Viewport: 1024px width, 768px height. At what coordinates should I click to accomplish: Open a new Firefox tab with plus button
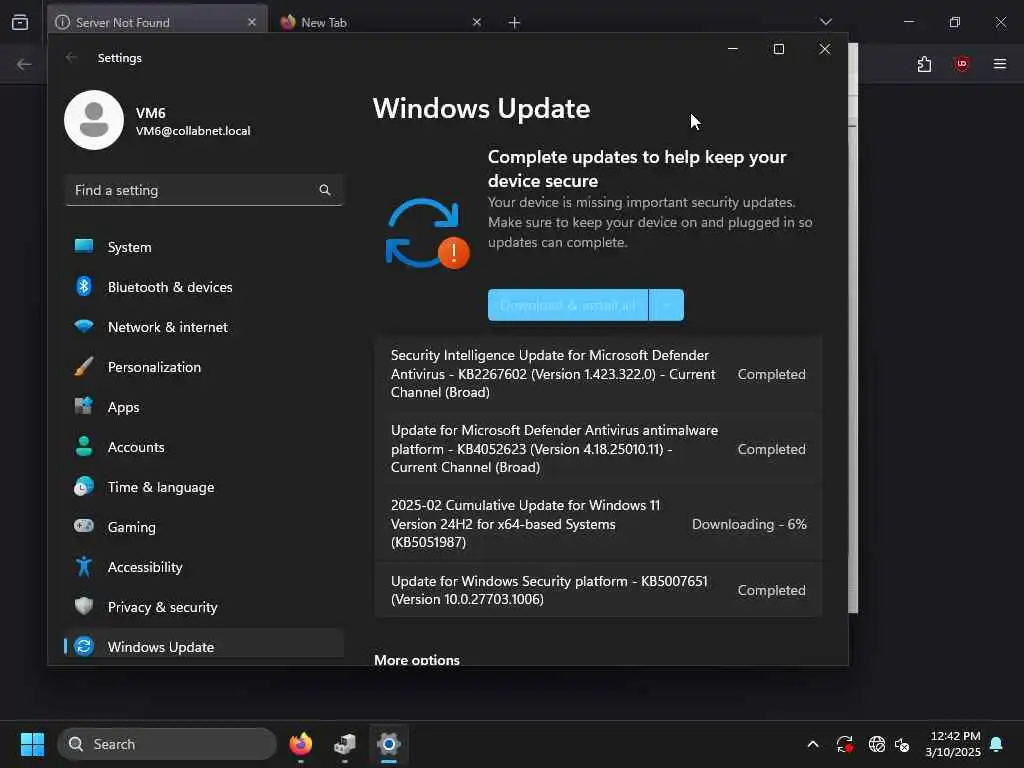coord(515,23)
